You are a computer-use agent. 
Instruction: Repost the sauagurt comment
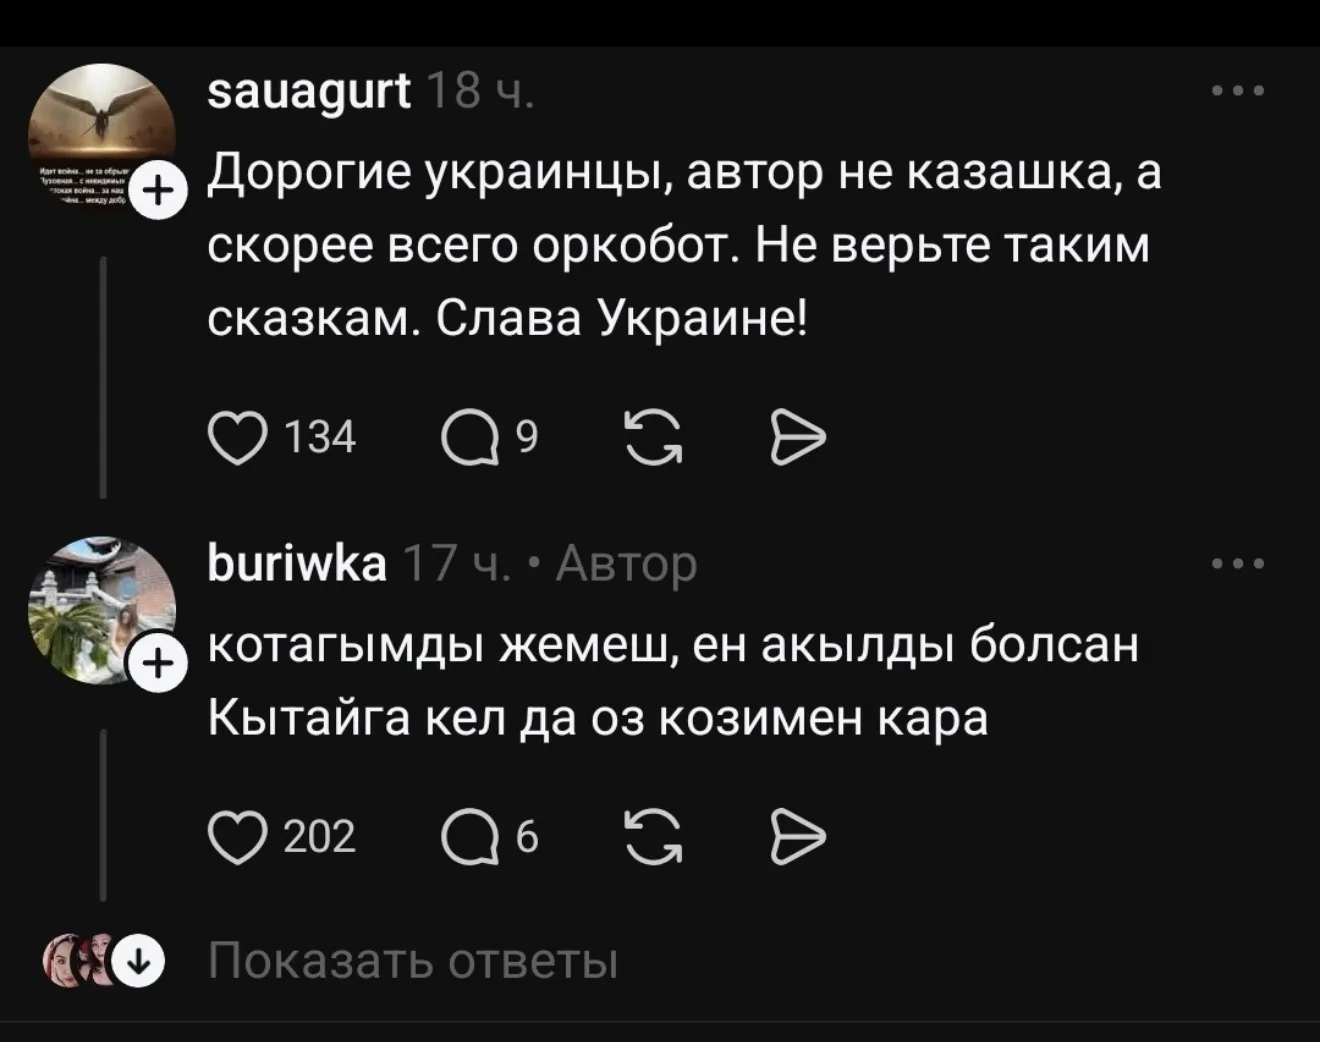(653, 440)
